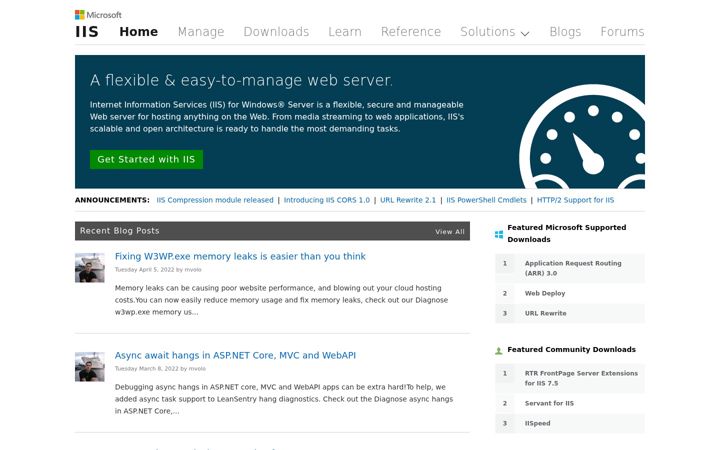This screenshot has width=720, height=450.
Task: Open the IIS site logo link
Action: pyautogui.click(x=87, y=32)
